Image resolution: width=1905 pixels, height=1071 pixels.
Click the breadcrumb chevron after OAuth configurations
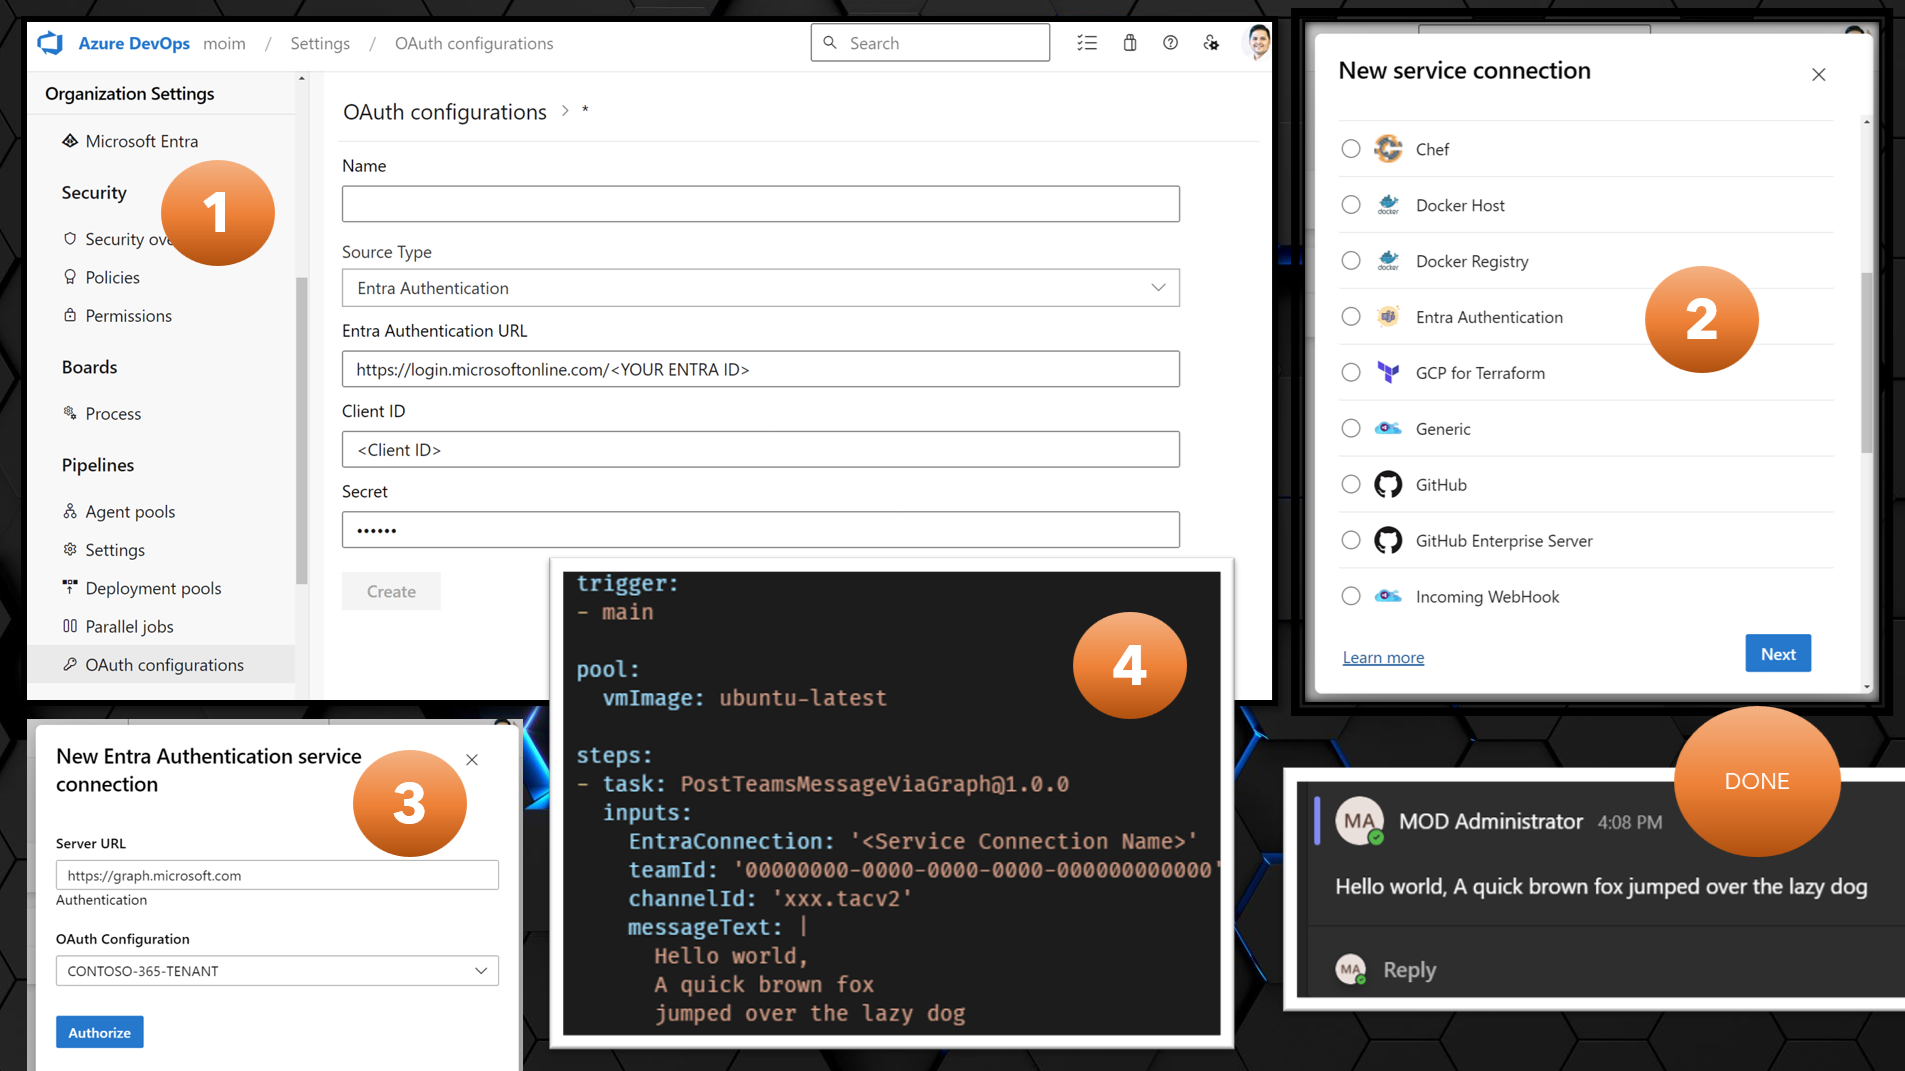[x=565, y=111]
